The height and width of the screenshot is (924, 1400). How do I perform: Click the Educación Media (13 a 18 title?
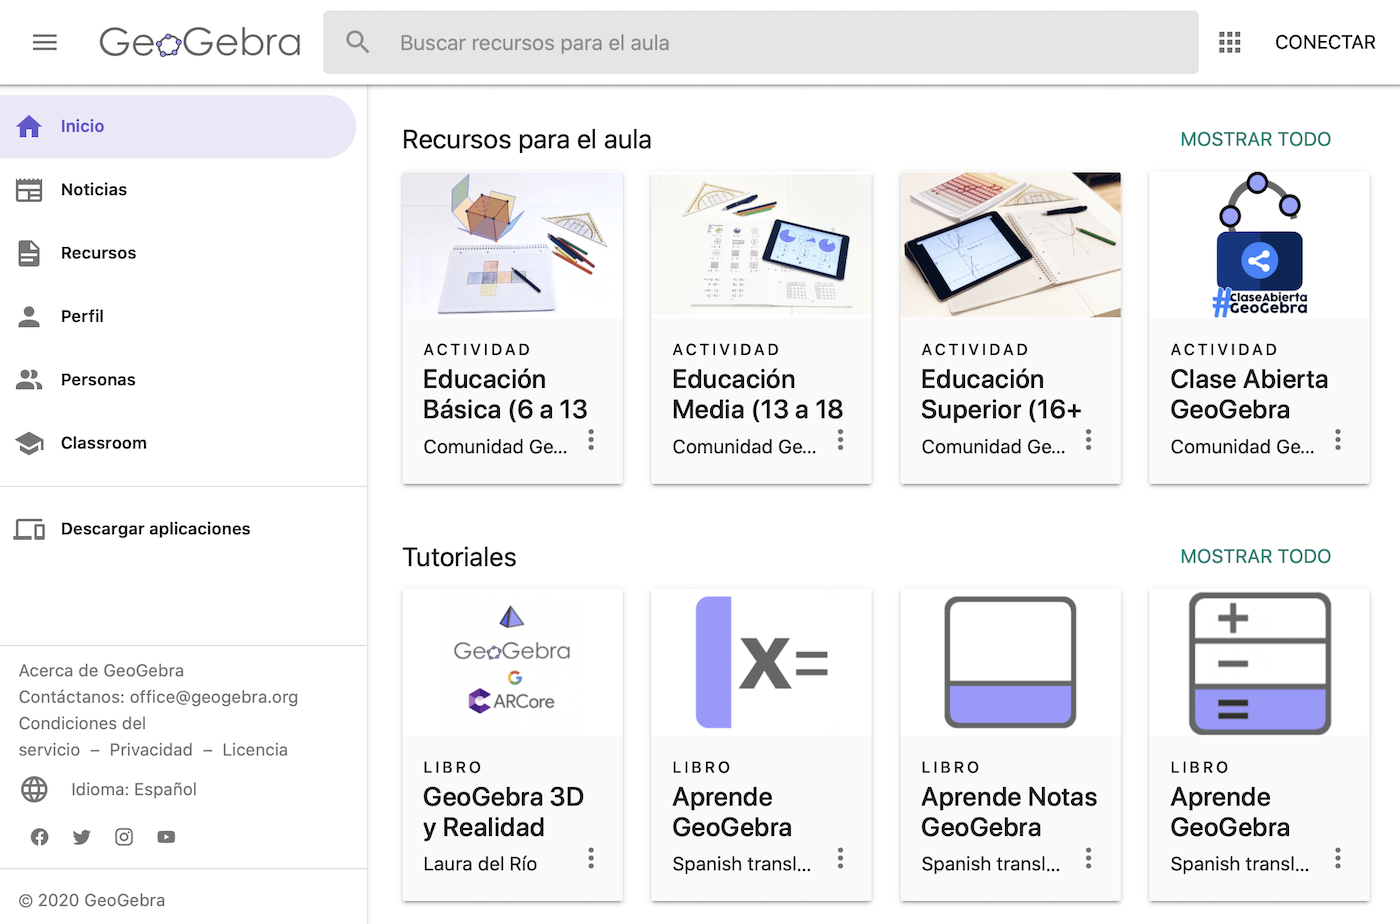(757, 394)
